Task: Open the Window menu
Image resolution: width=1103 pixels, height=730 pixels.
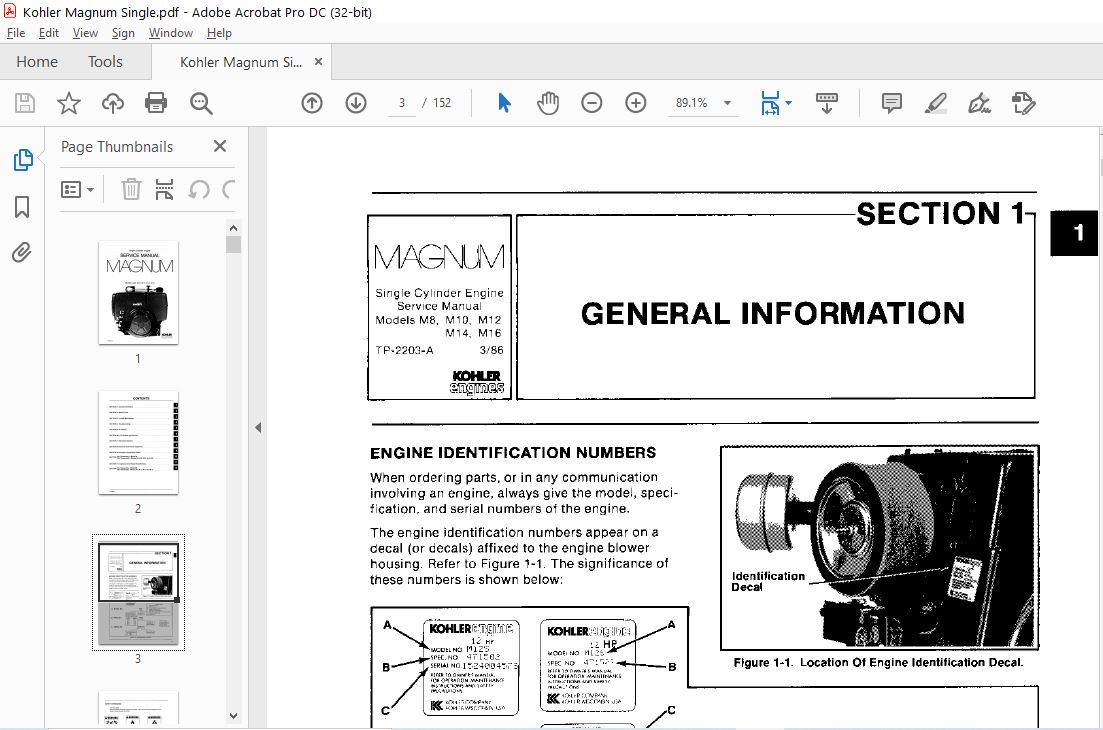Action: [x=170, y=33]
